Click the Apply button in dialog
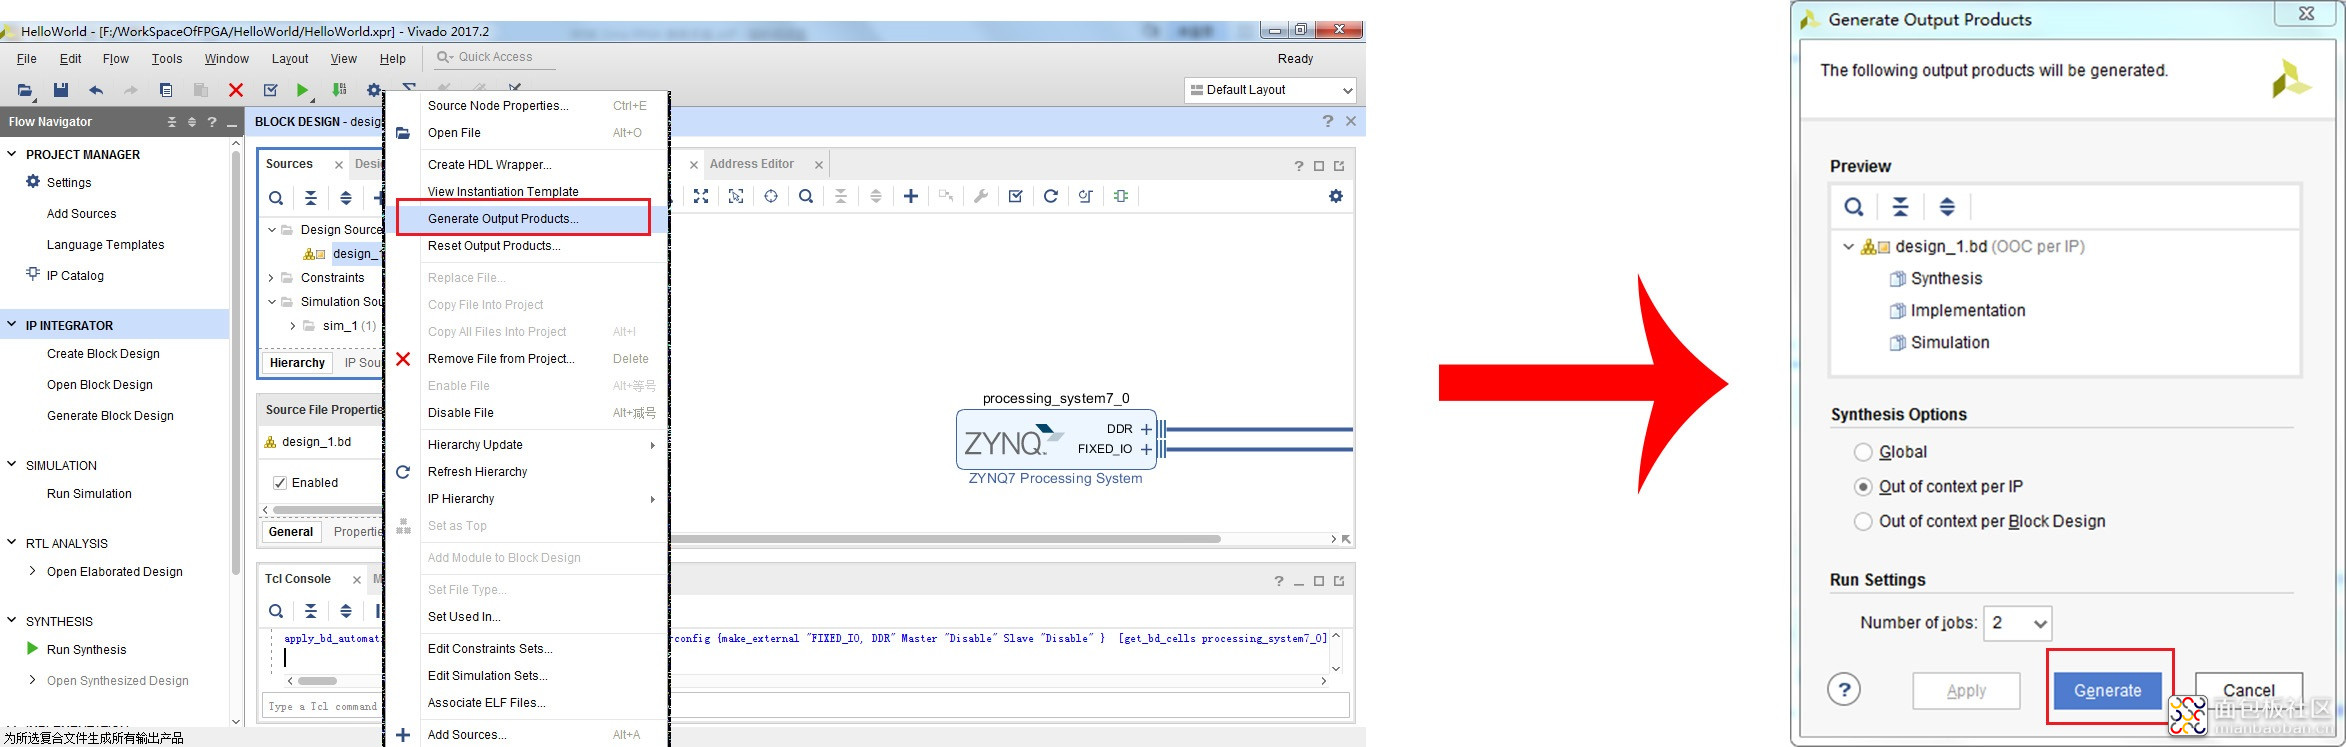This screenshot has height=747, width=2346. pos(1966,691)
